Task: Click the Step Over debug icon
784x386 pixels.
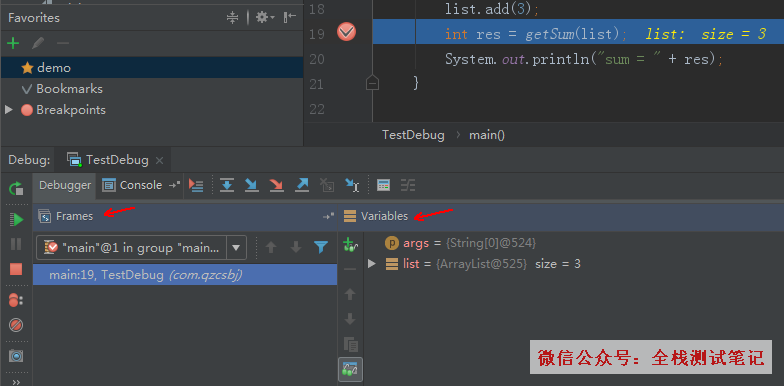Action: pos(227,185)
